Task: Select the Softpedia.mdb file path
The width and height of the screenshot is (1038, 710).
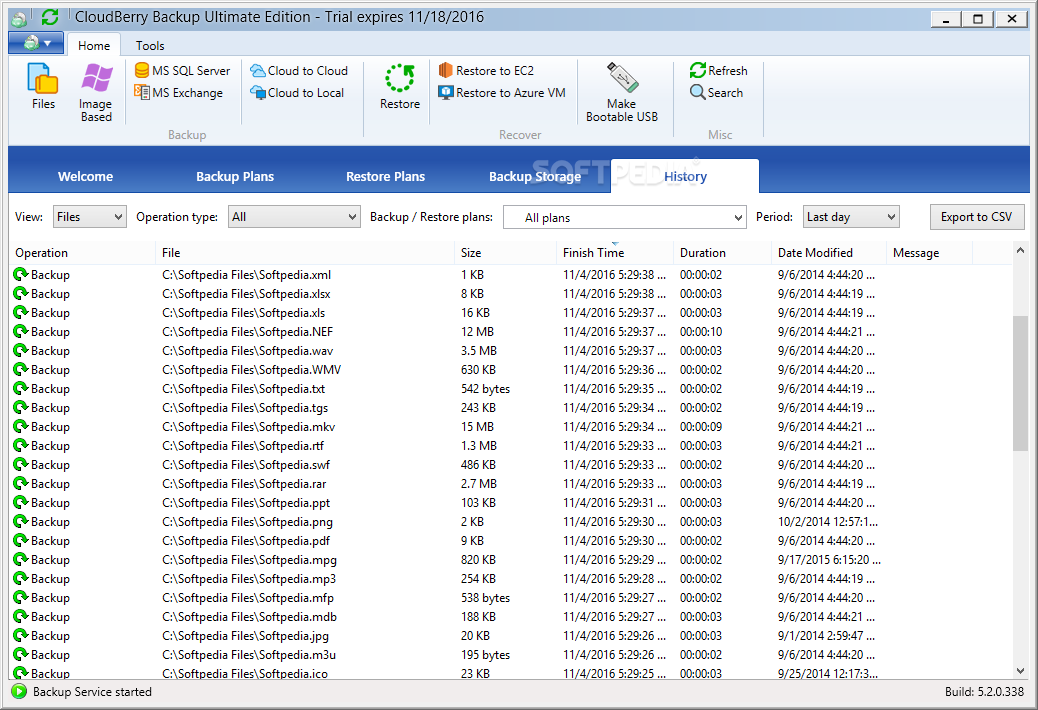Action: pos(250,616)
